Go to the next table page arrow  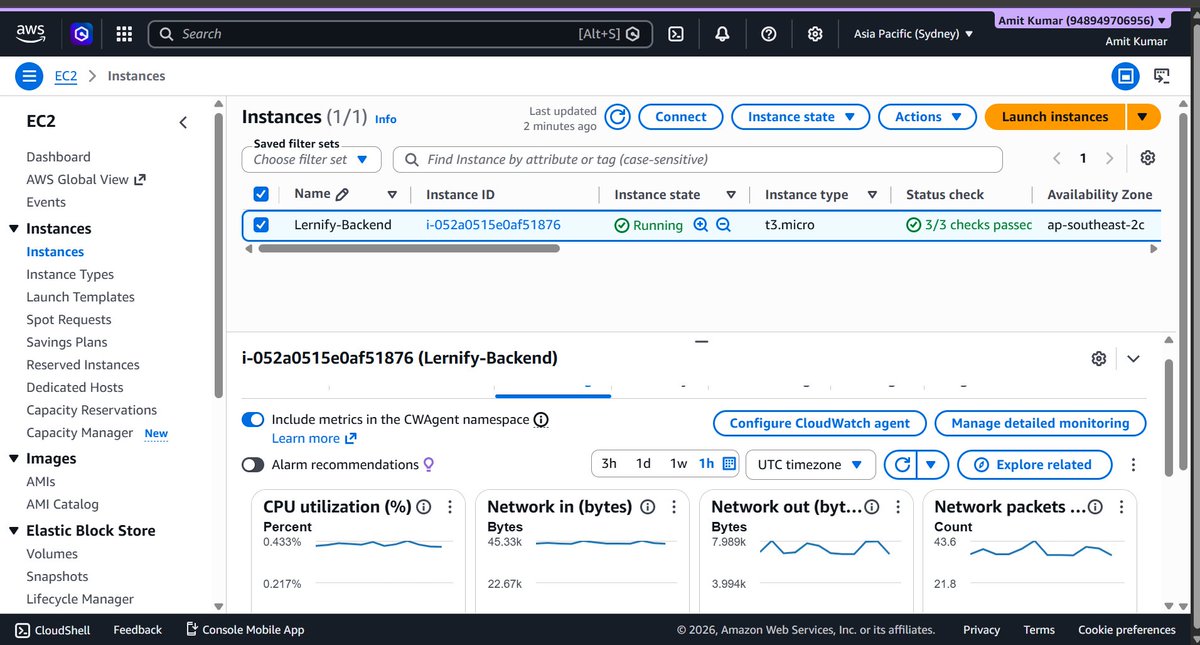click(x=1109, y=159)
